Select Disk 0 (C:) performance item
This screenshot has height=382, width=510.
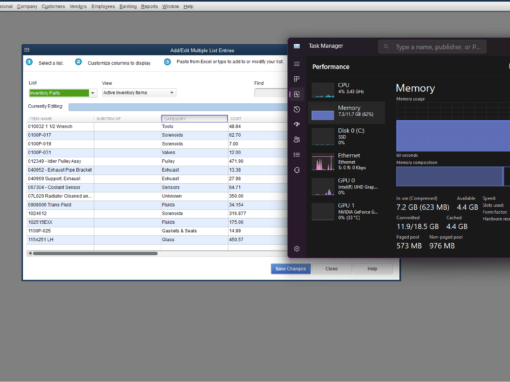click(347, 136)
